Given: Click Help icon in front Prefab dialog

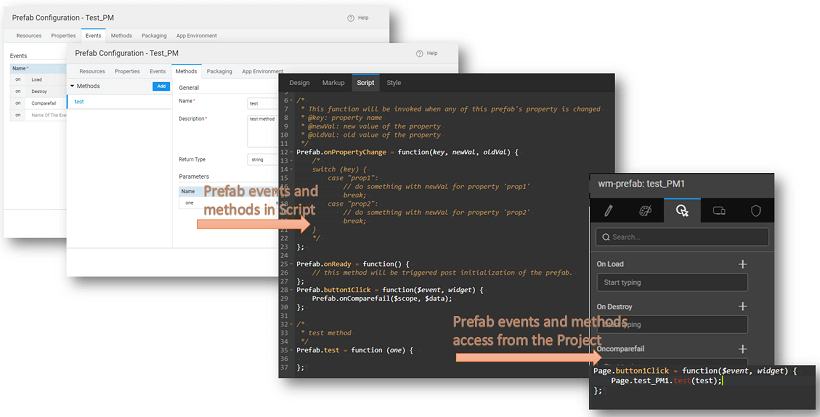Looking at the screenshot, I should point(418,53).
